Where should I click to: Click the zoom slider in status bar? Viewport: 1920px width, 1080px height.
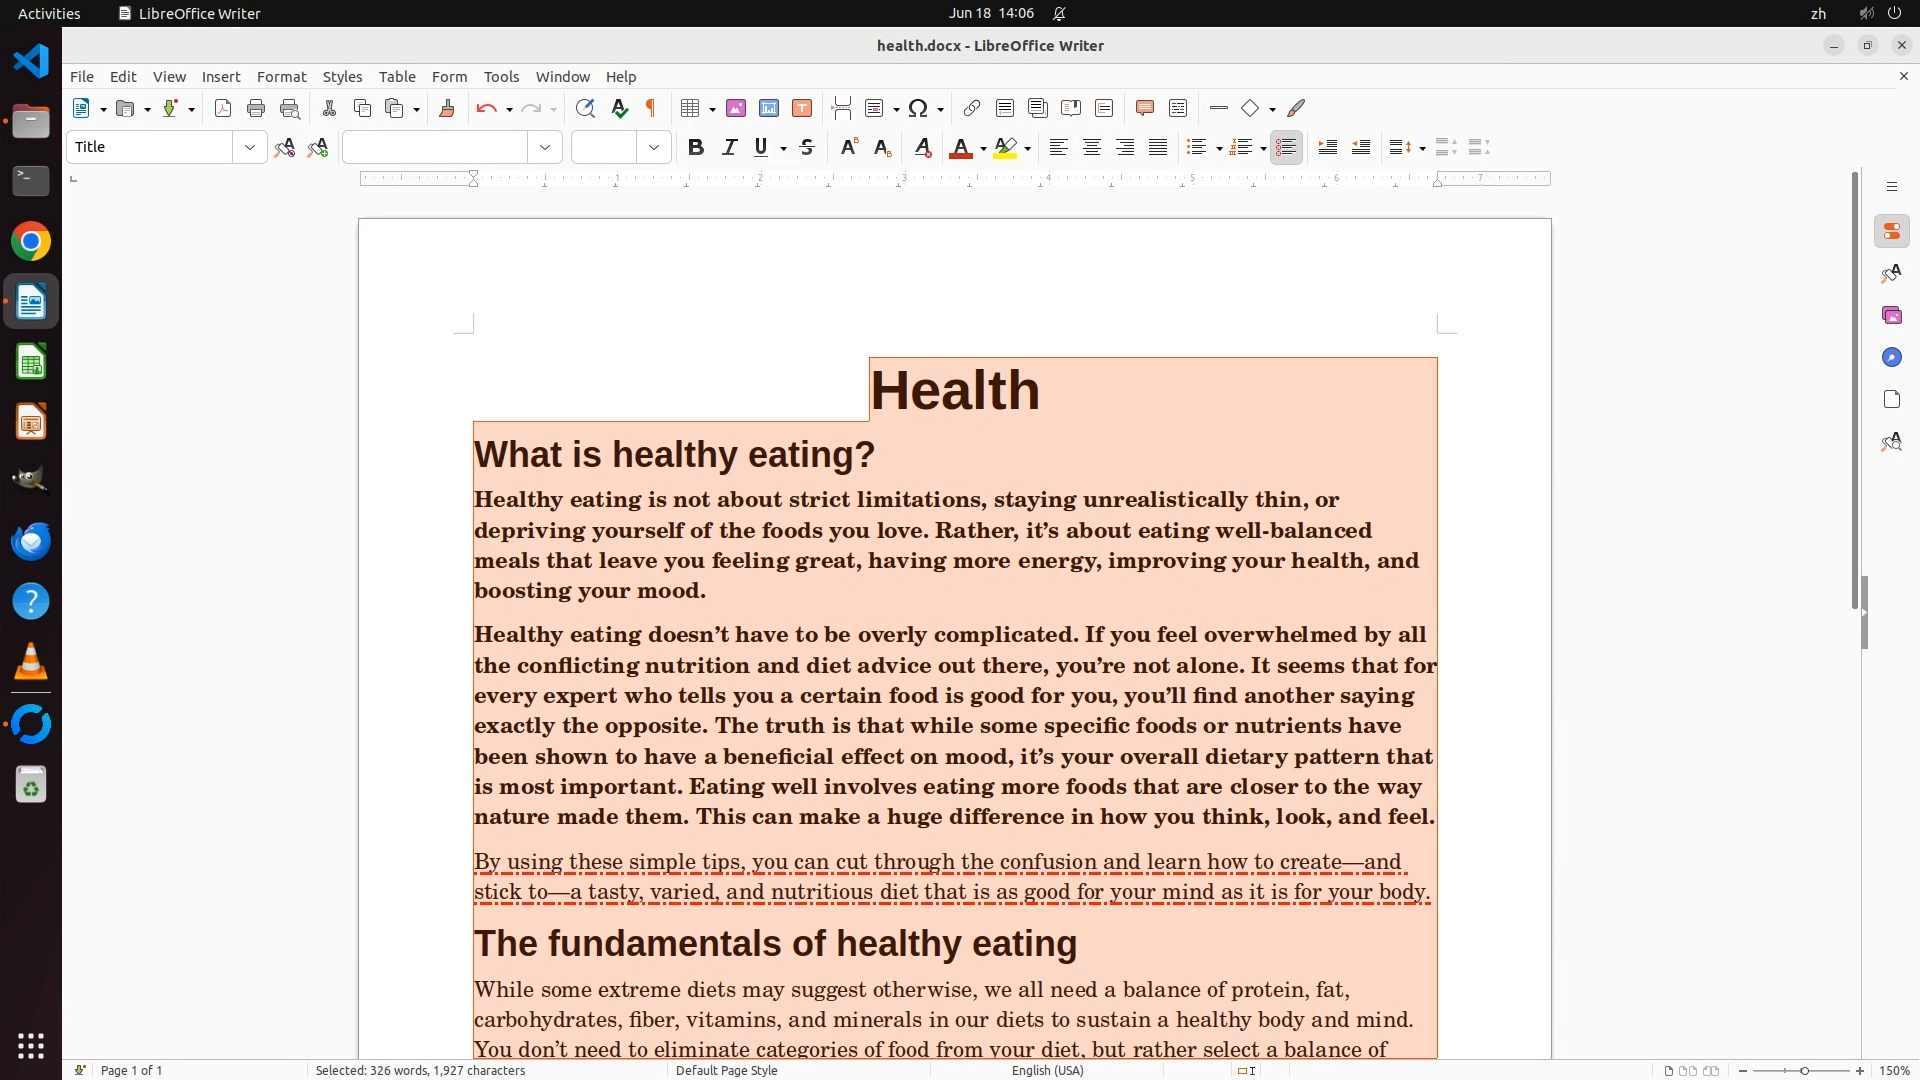[1804, 1071]
